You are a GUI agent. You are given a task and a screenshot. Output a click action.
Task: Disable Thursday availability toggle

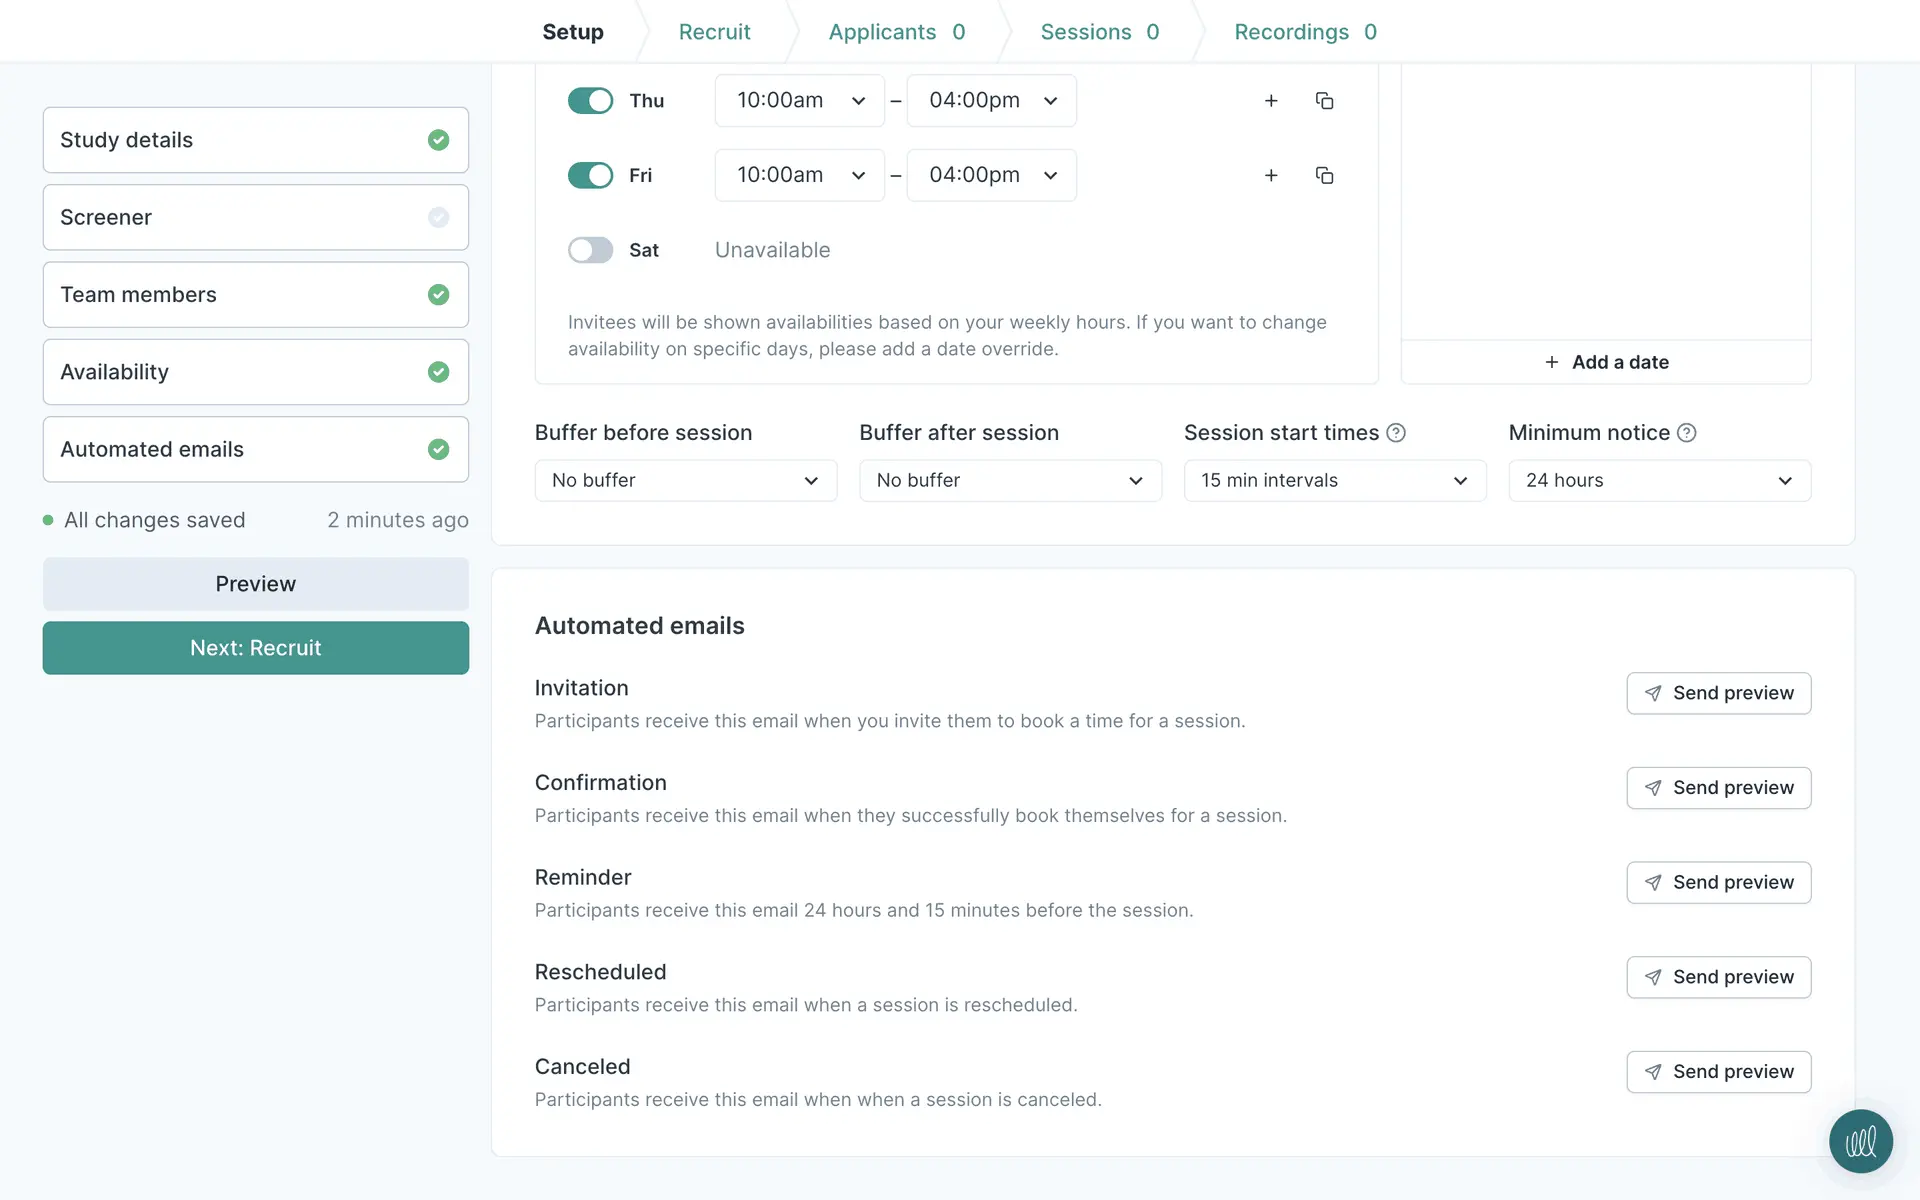click(590, 101)
